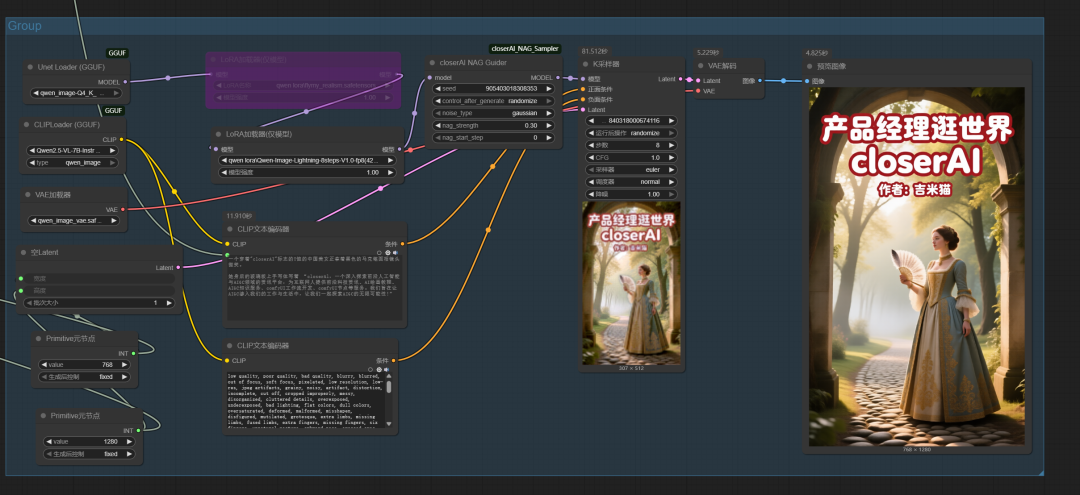This screenshot has width=1080, height=495.
Task: Click the nag_strength 0.30 slider field
Action: point(493,125)
